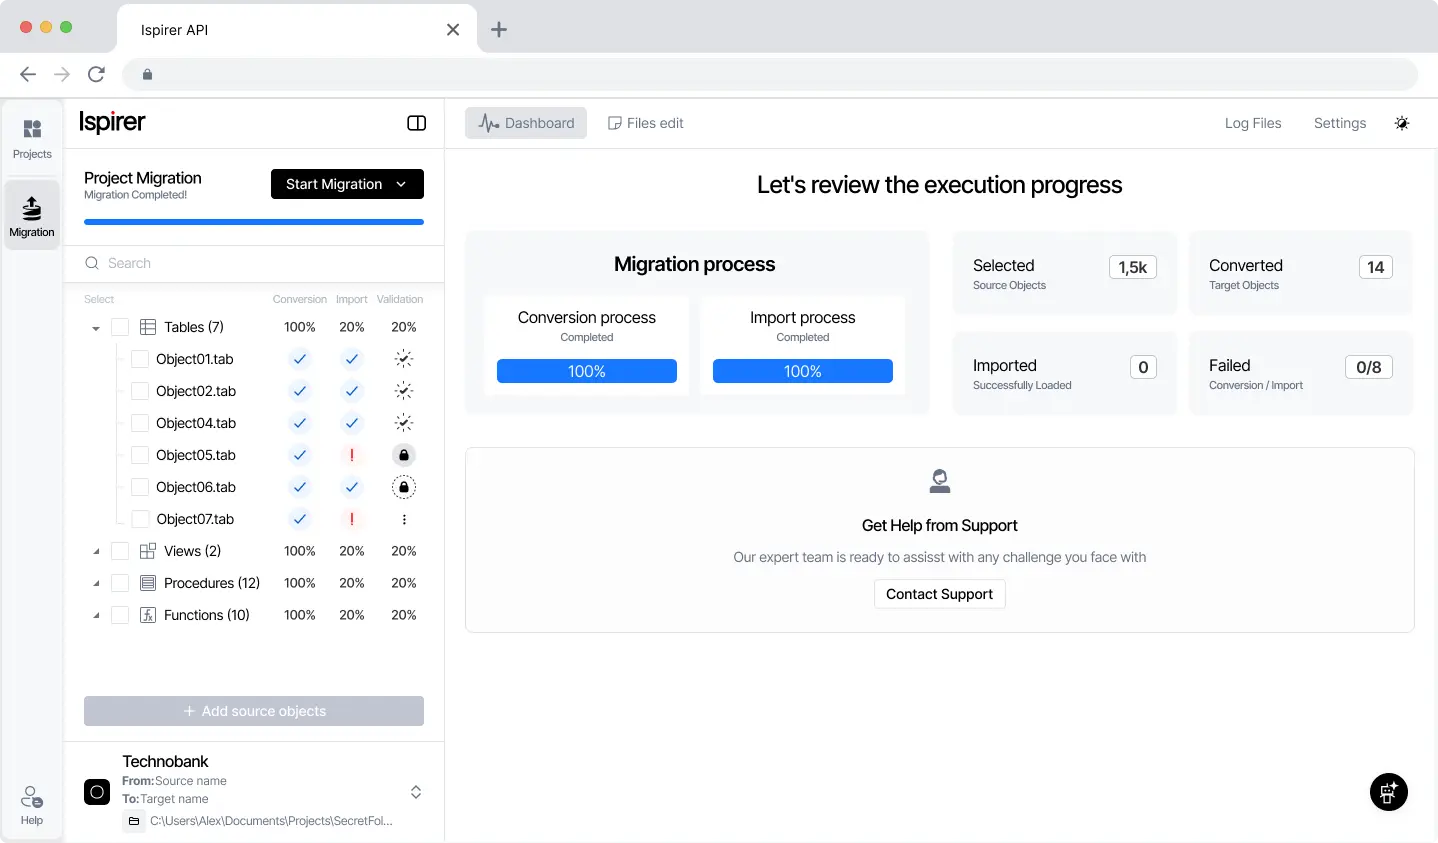Screen dimensions: 1438x843
Task: Click the browser address bar
Action: pos(770,74)
